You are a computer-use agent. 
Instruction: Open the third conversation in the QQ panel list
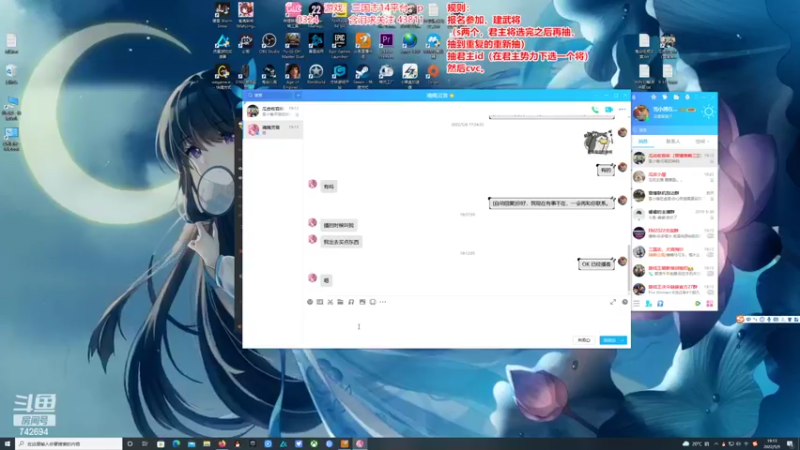pyautogui.click(x=674, y=195)
